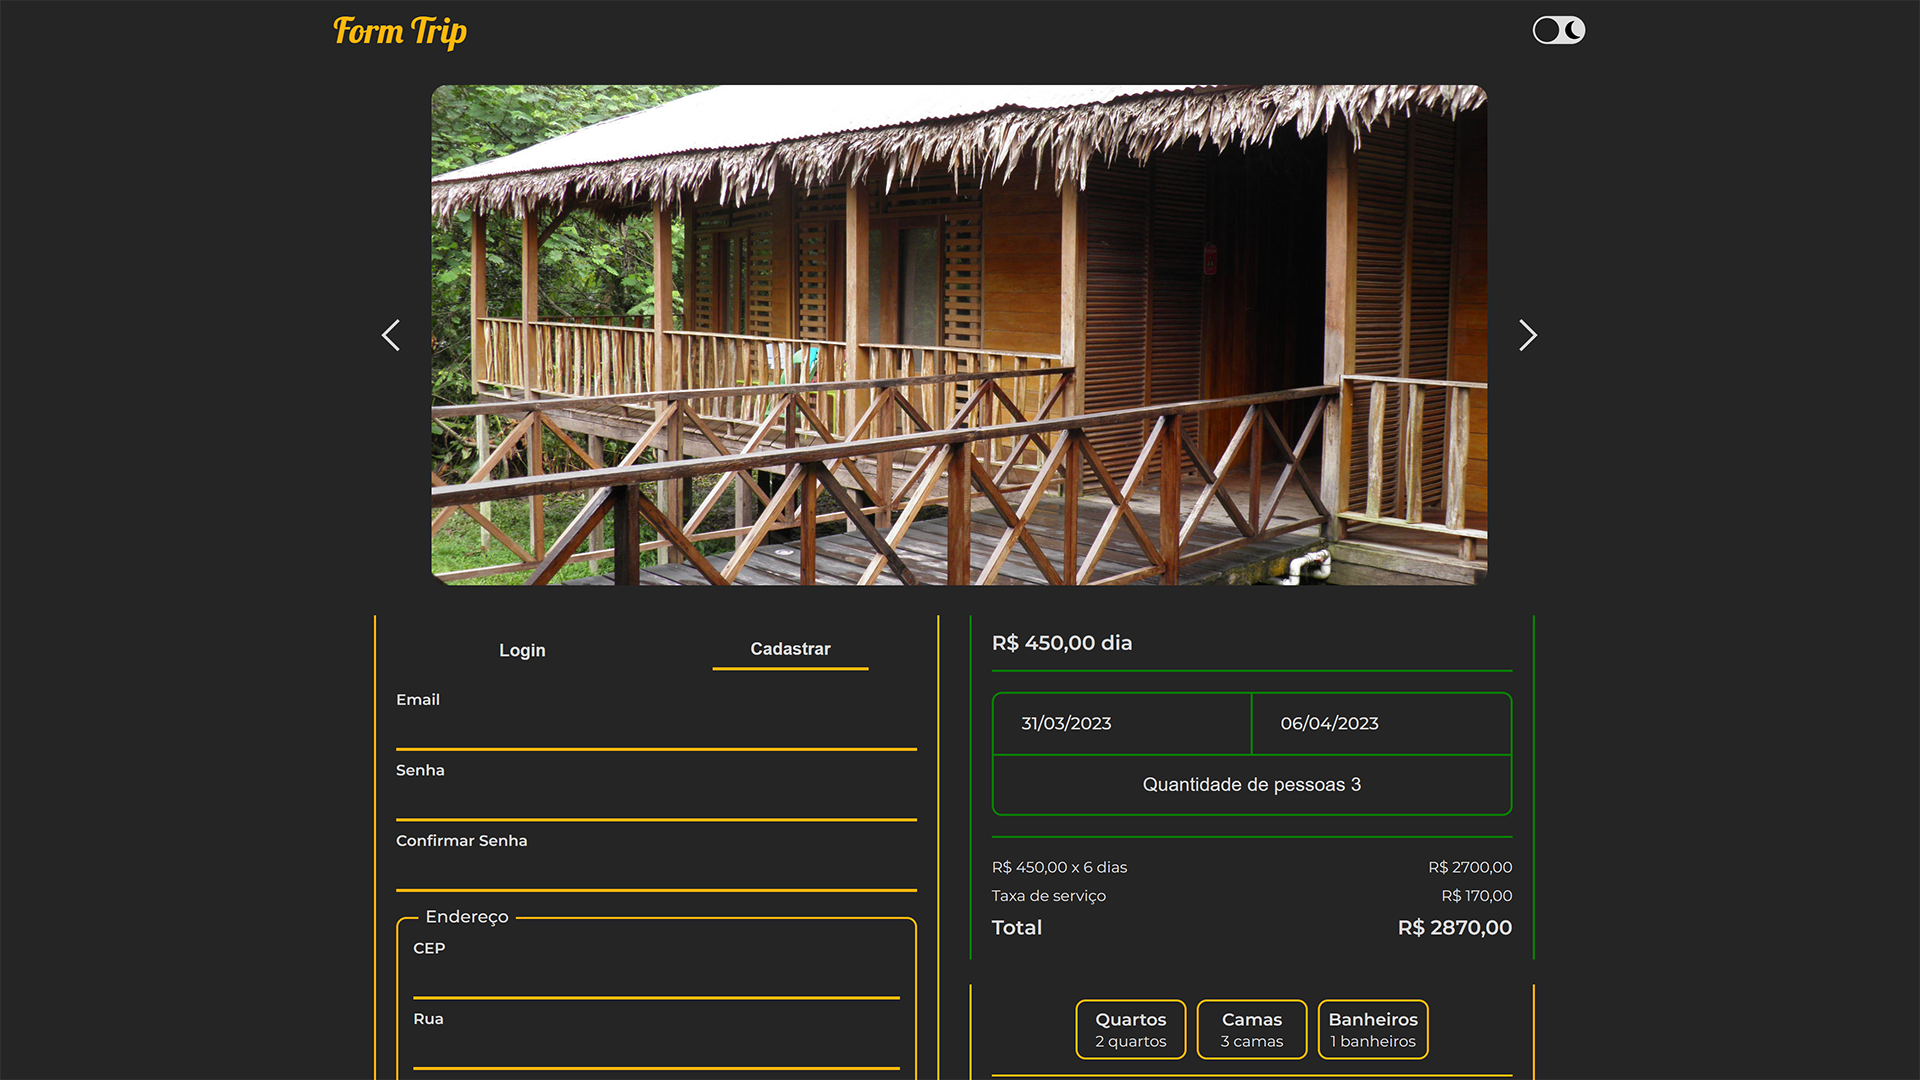Viewport: 1920px width, 1080px height.
Task: Click the wooden cabin carousel image
Action: coord(959,335)
